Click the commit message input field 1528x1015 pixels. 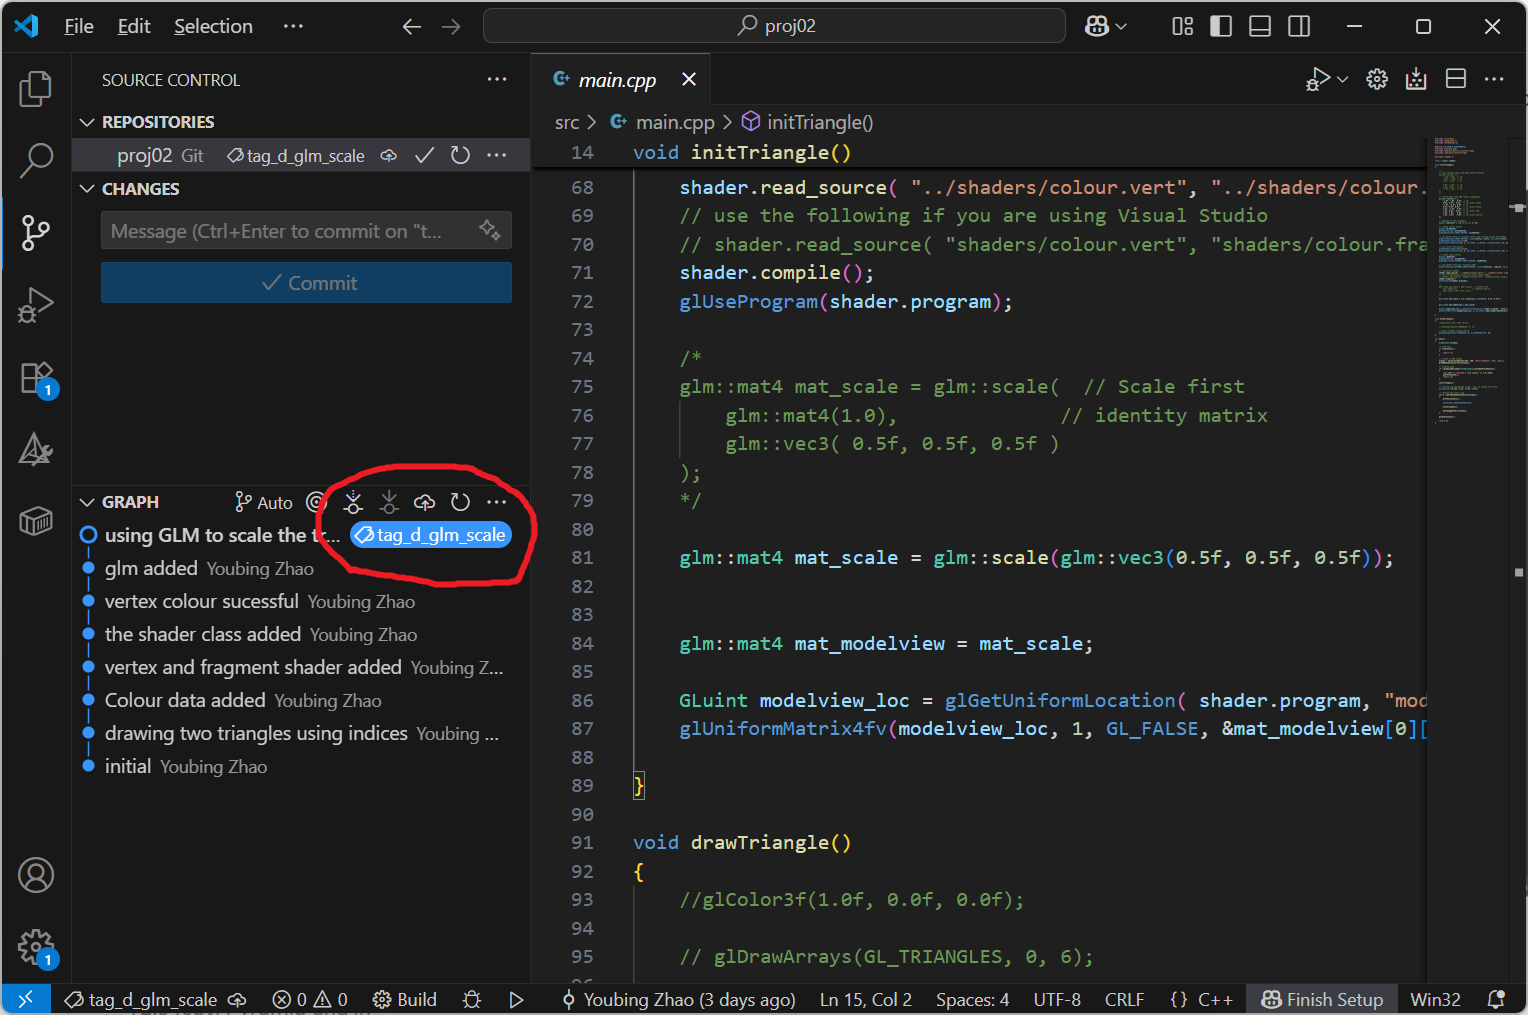[x=290, y=231]
